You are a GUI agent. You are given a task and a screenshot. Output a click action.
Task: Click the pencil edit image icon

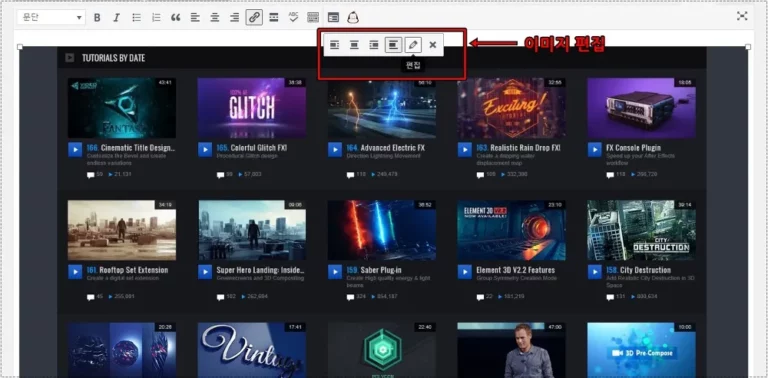pyautogui.click(x=413, y=45)
